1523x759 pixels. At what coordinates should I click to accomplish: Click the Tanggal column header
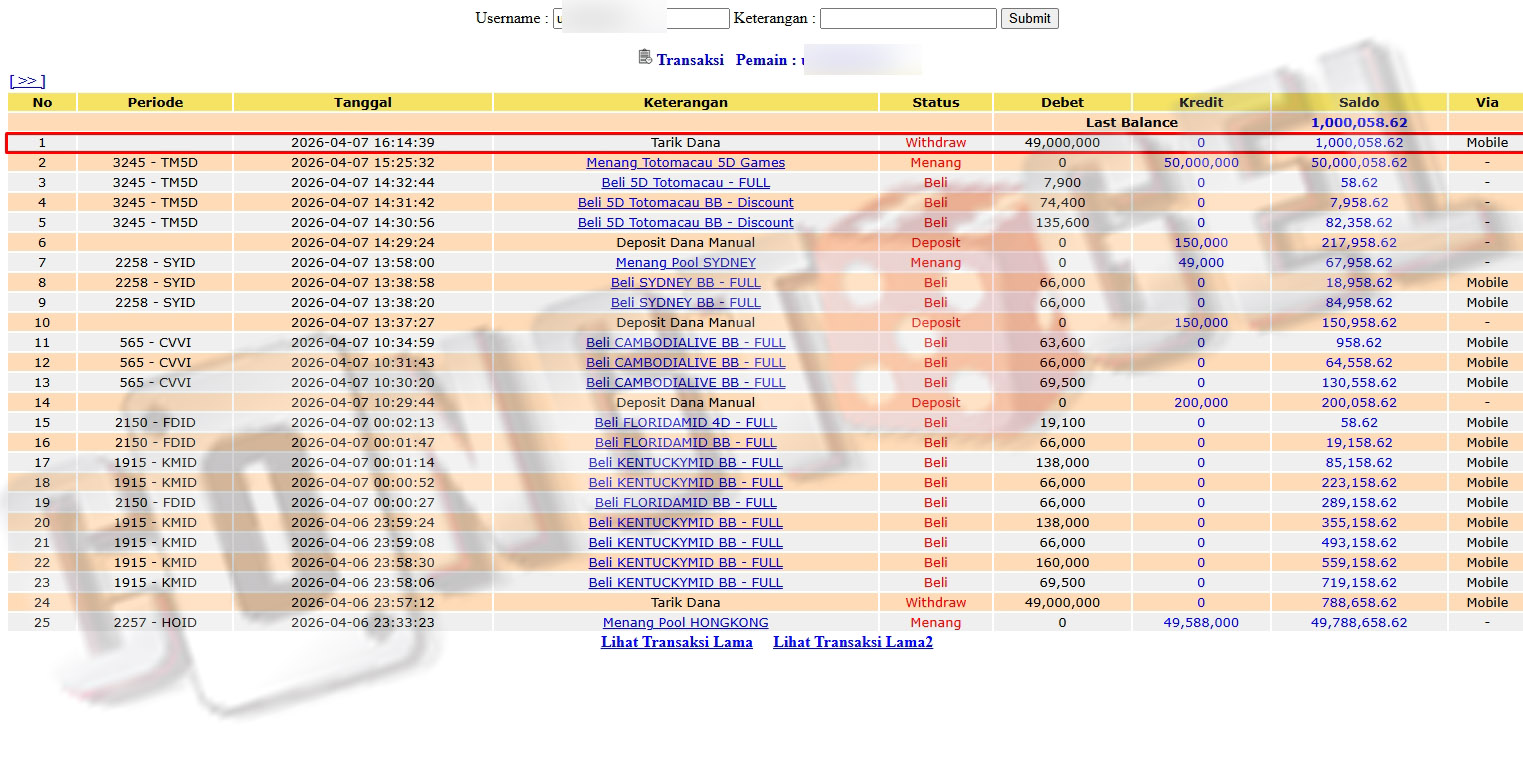pos(363,102)
